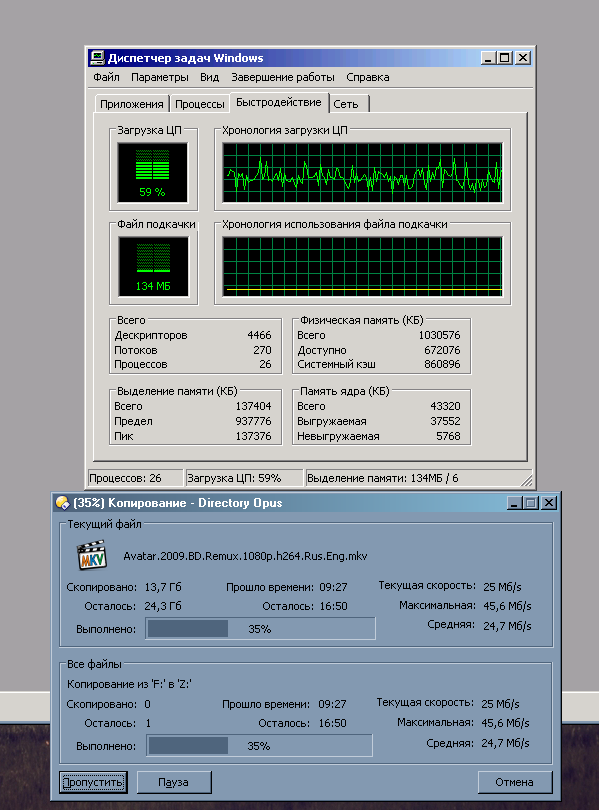Click the page file 134 МБ gauge

click(x=153, y=267)
